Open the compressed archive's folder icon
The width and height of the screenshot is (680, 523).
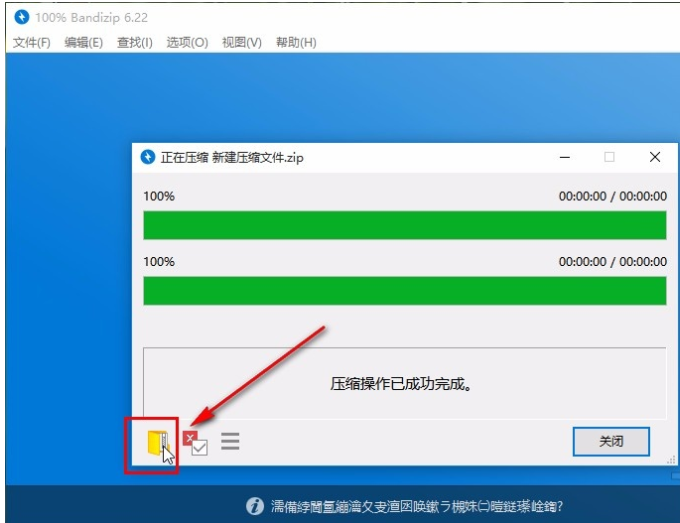click(x=157, y=443)
